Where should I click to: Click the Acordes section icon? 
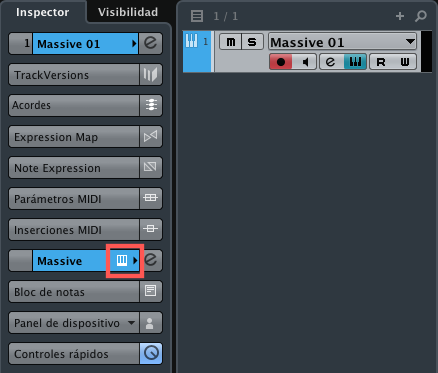click(151, 105)
